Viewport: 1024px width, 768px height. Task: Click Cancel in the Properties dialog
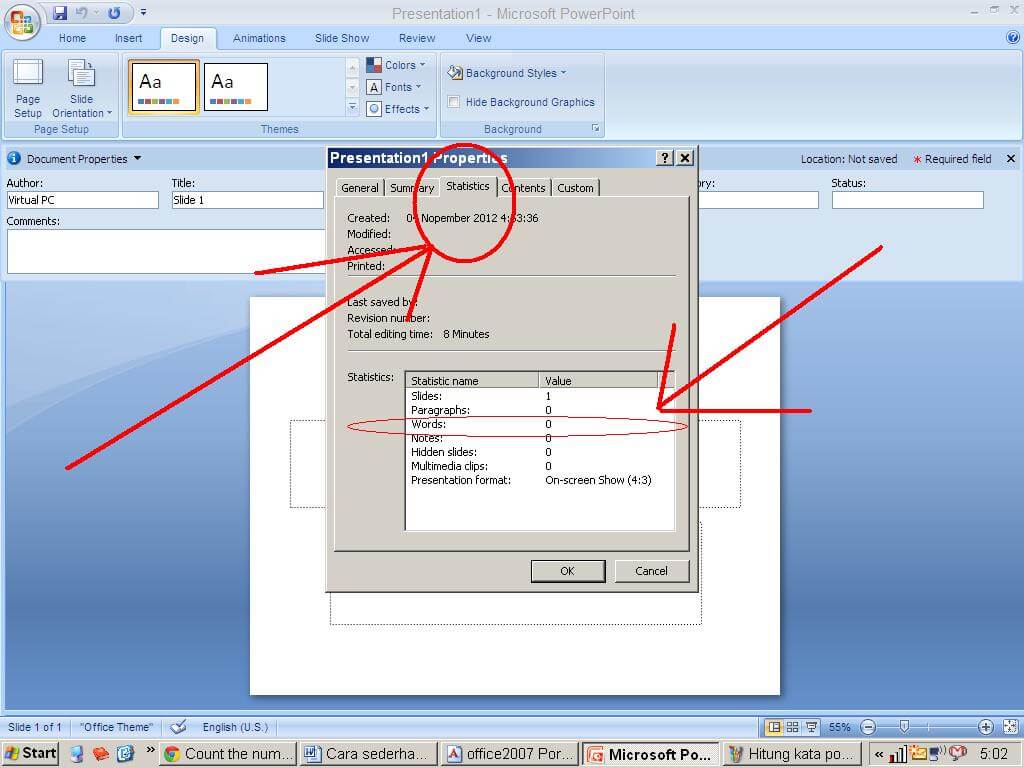(x=652, y=571)
